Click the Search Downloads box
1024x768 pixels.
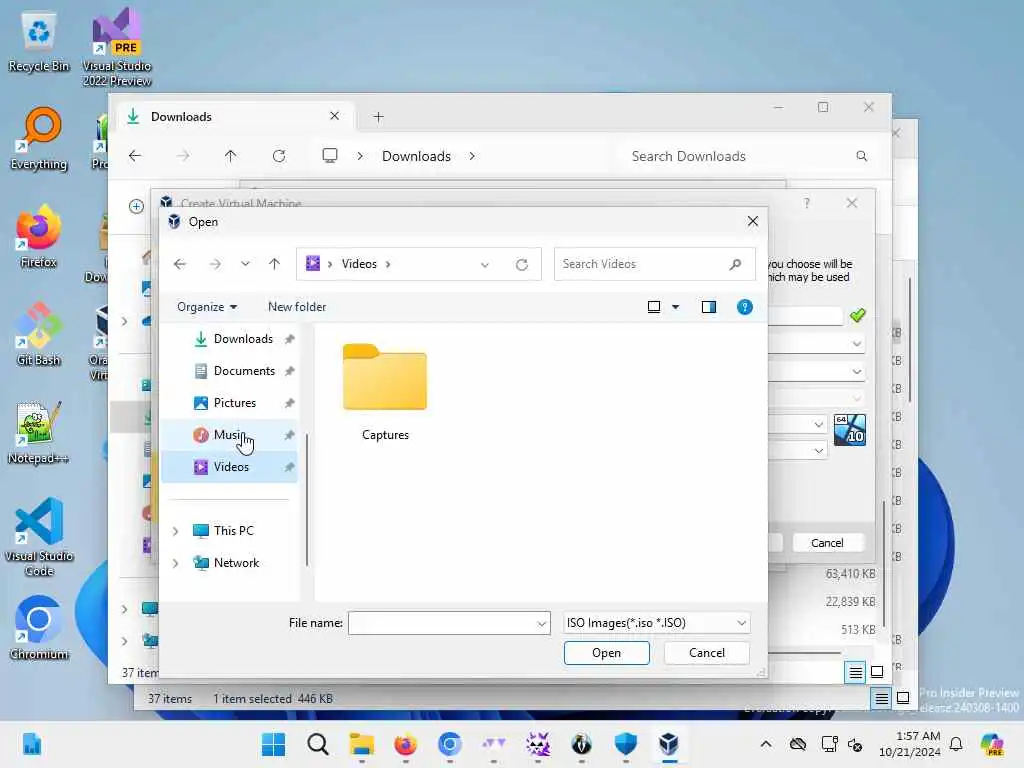pyautogui.click(x=748, y=156)
